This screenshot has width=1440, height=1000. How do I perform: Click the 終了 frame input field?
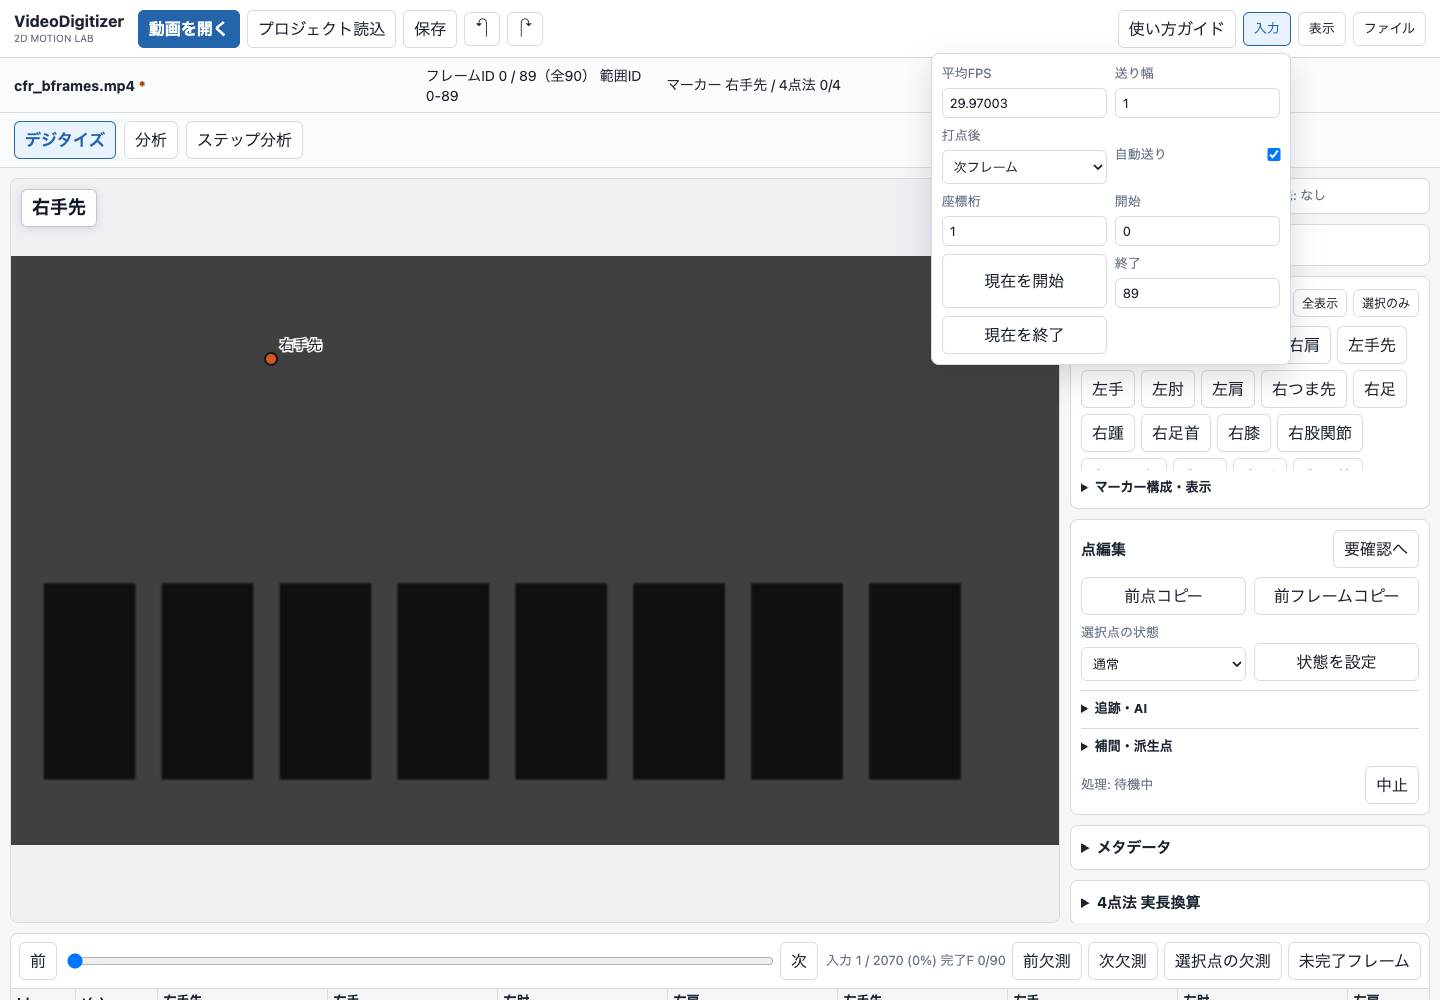(1197, 293)
